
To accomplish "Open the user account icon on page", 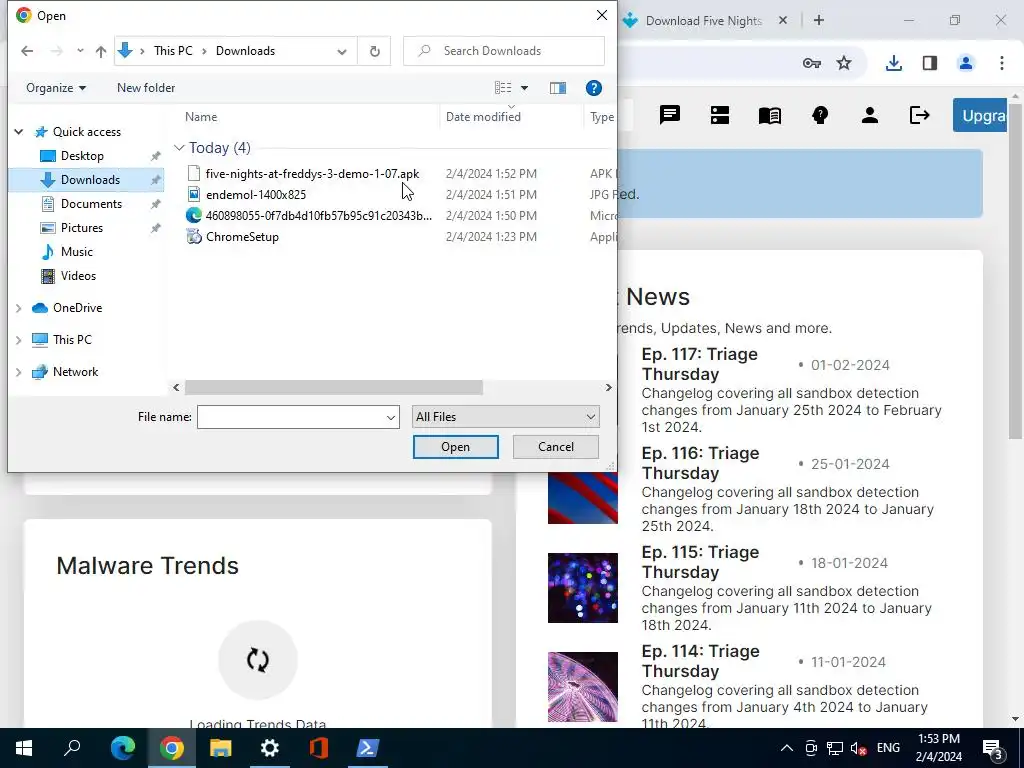I will [869, 116].
